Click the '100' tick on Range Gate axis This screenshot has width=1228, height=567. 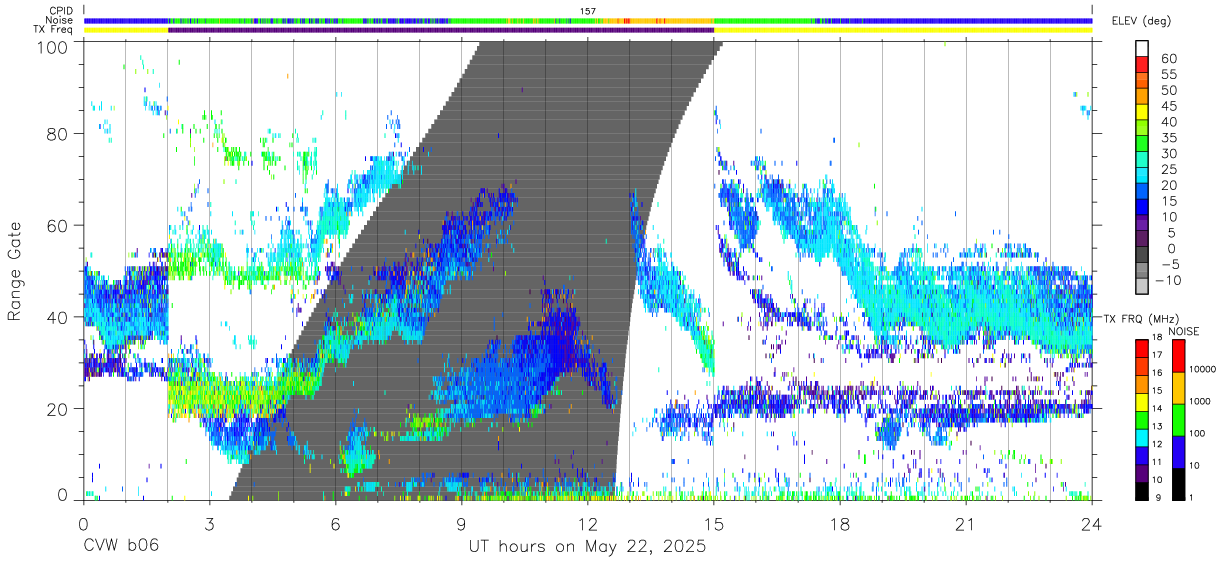pyautogui.click(x=54, y=47)
